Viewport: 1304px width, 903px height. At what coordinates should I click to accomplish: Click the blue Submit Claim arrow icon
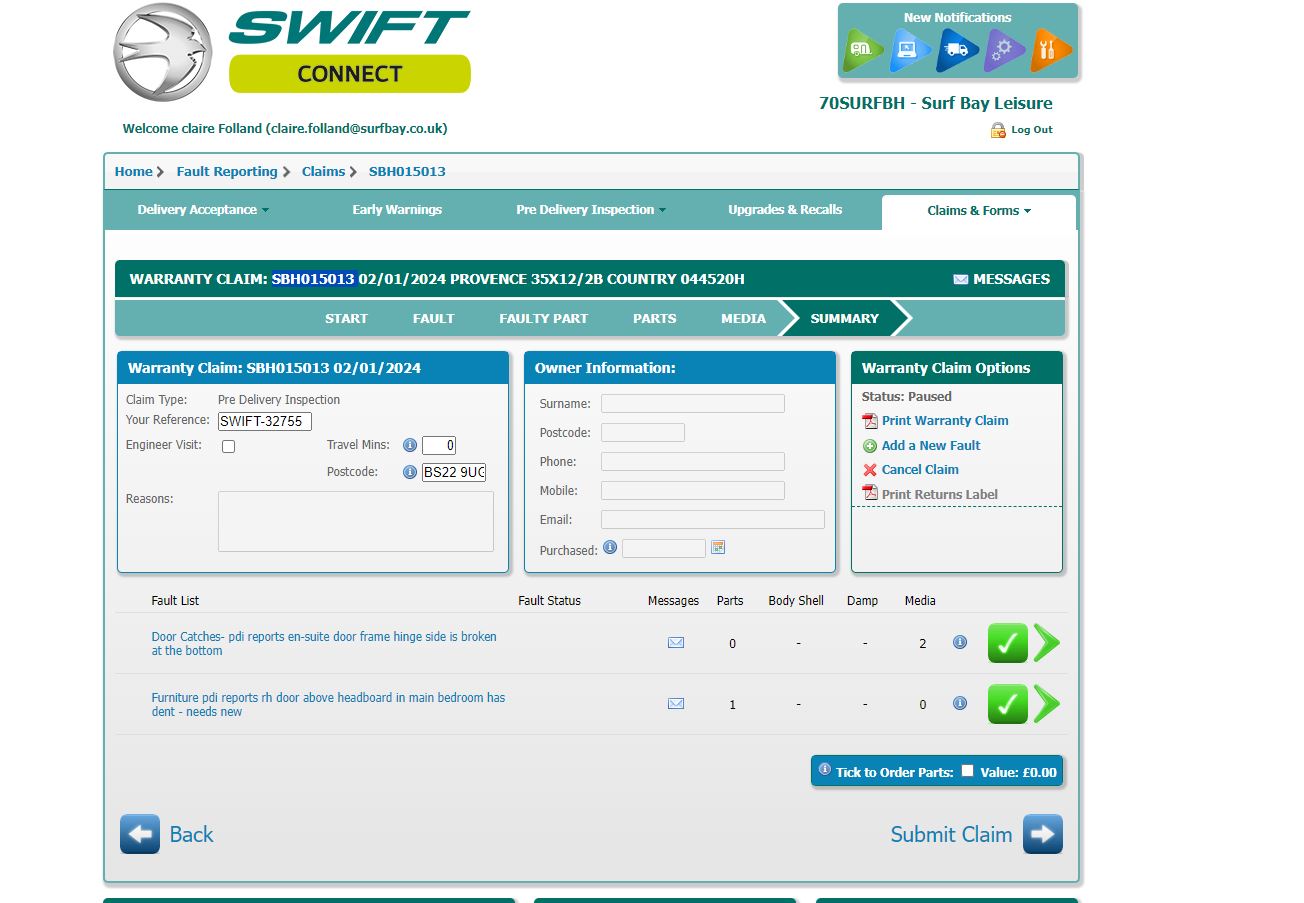coord(1043,834)
